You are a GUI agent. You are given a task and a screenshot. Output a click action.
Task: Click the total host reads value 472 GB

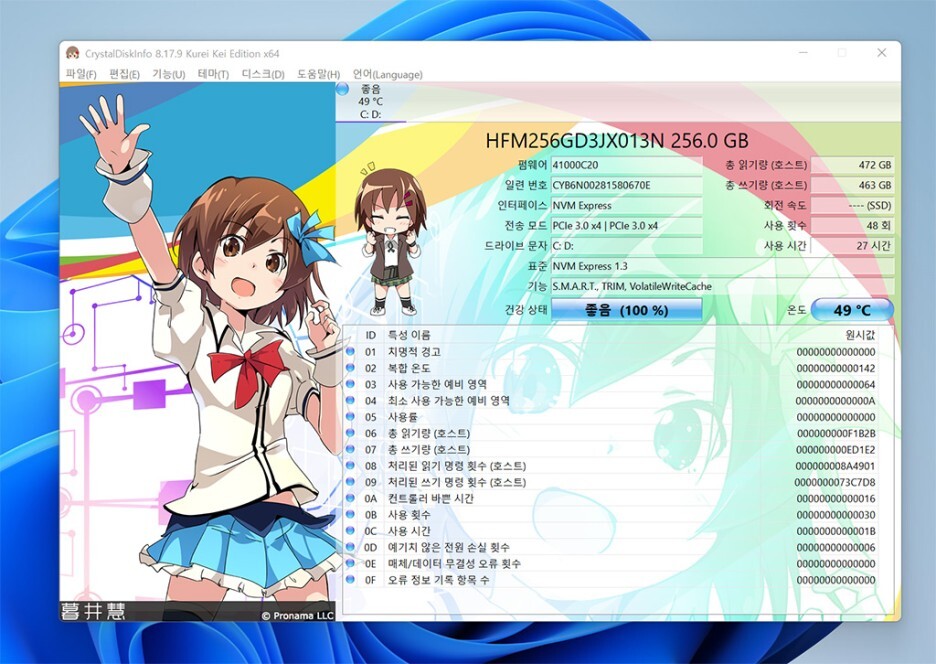click(x=852, y=165)
